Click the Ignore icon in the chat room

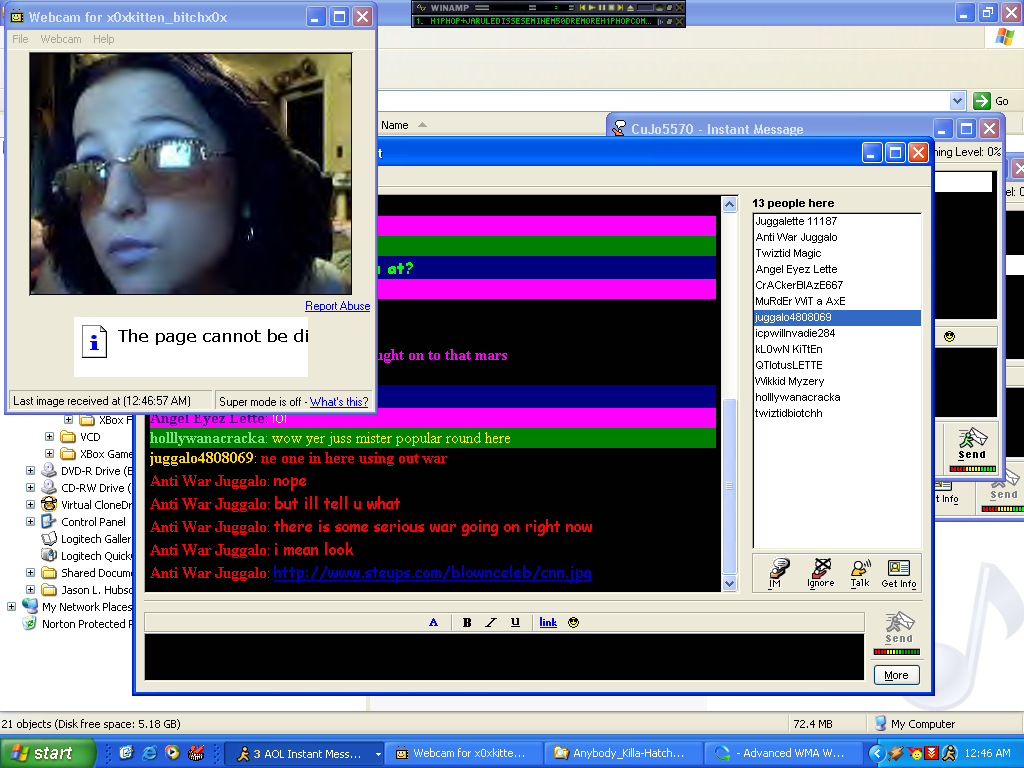tap(820, 572)
